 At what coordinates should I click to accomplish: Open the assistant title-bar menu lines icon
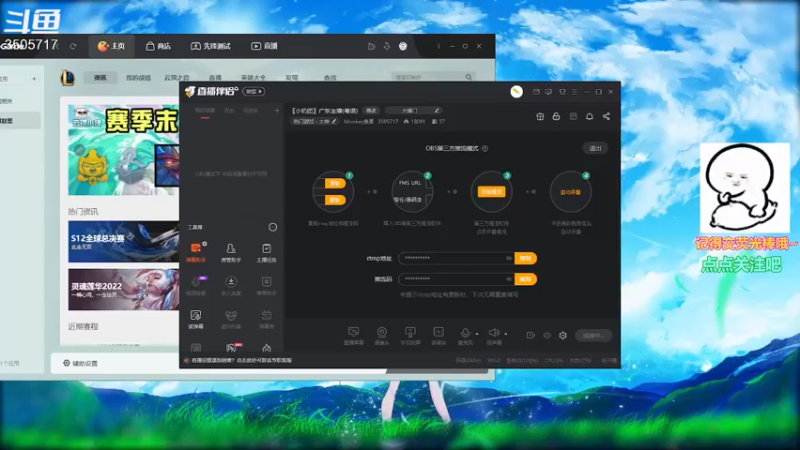[574, 92]
